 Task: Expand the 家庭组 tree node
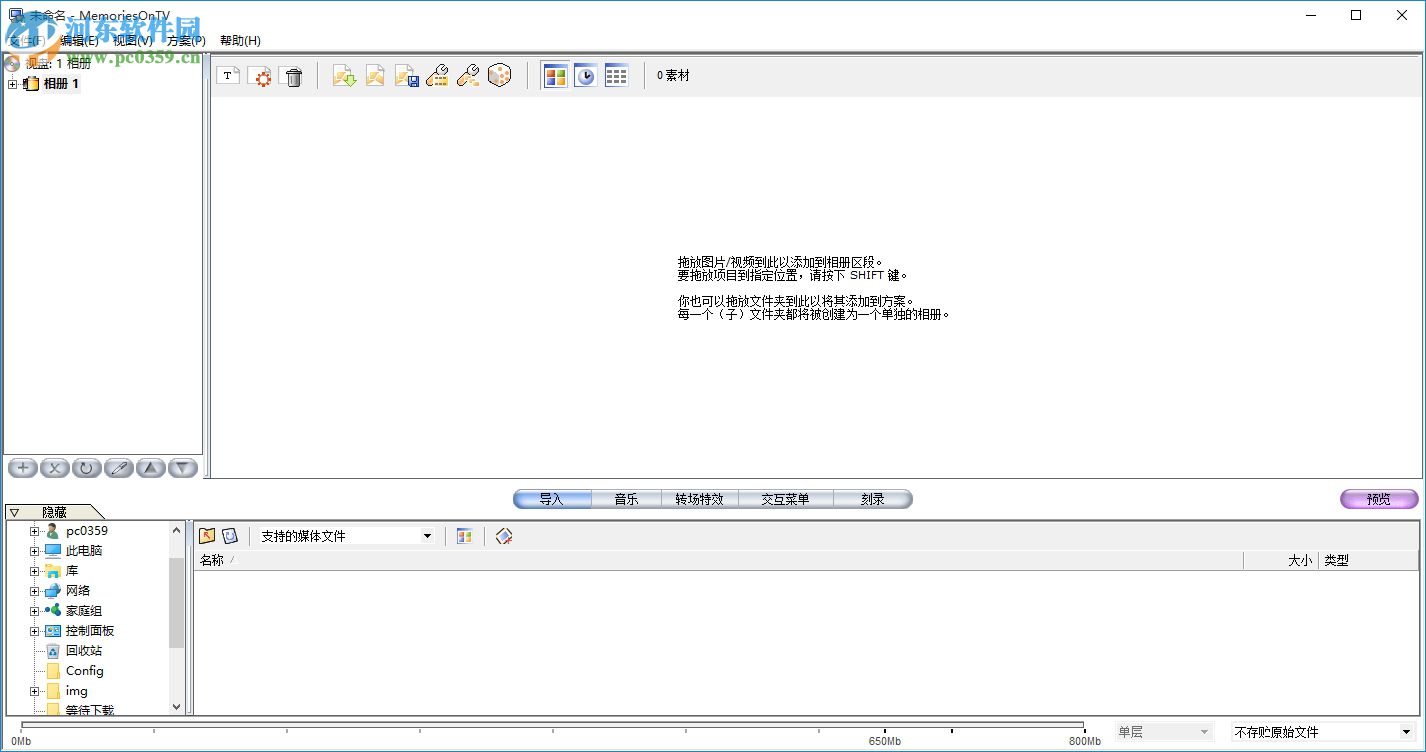tap(34, 611)
